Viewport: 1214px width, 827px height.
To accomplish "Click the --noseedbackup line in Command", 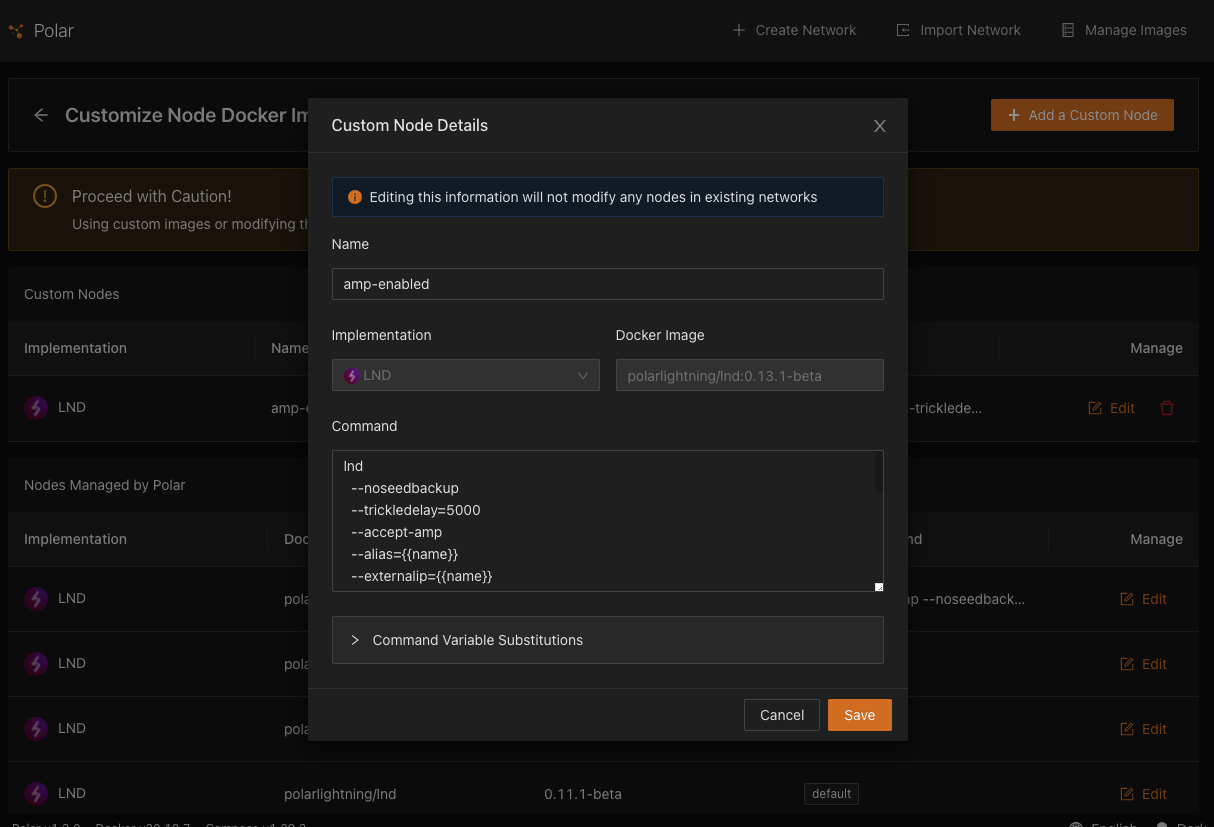I will 405,488.
